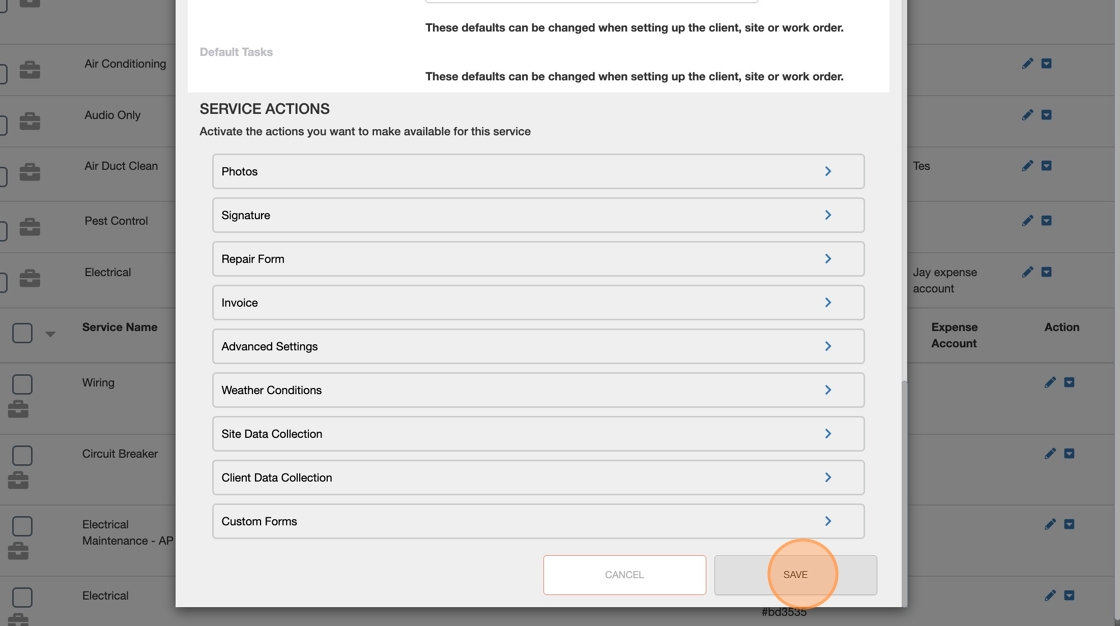This screenshot has width=1120, height=626.
Task: Click the briefcase icon under Wiring checkbox
Action: (x=18, y=409)
